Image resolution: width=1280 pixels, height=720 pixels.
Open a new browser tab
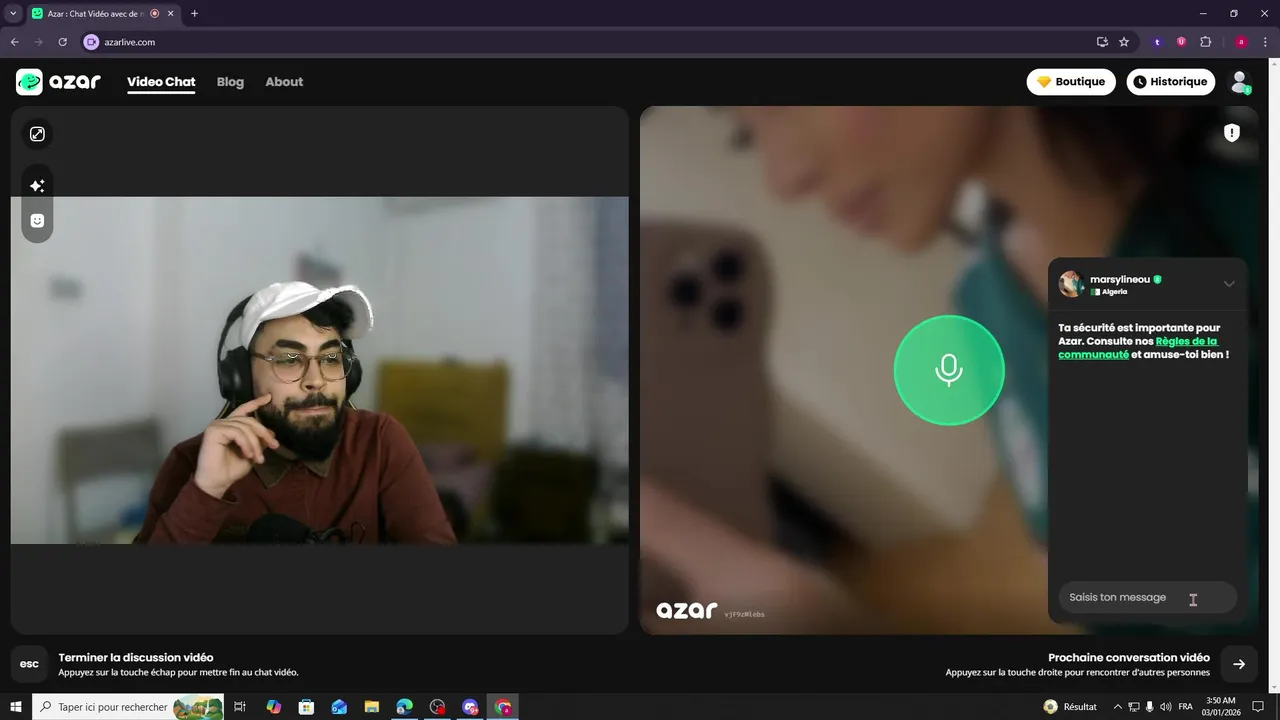point(194,14)
